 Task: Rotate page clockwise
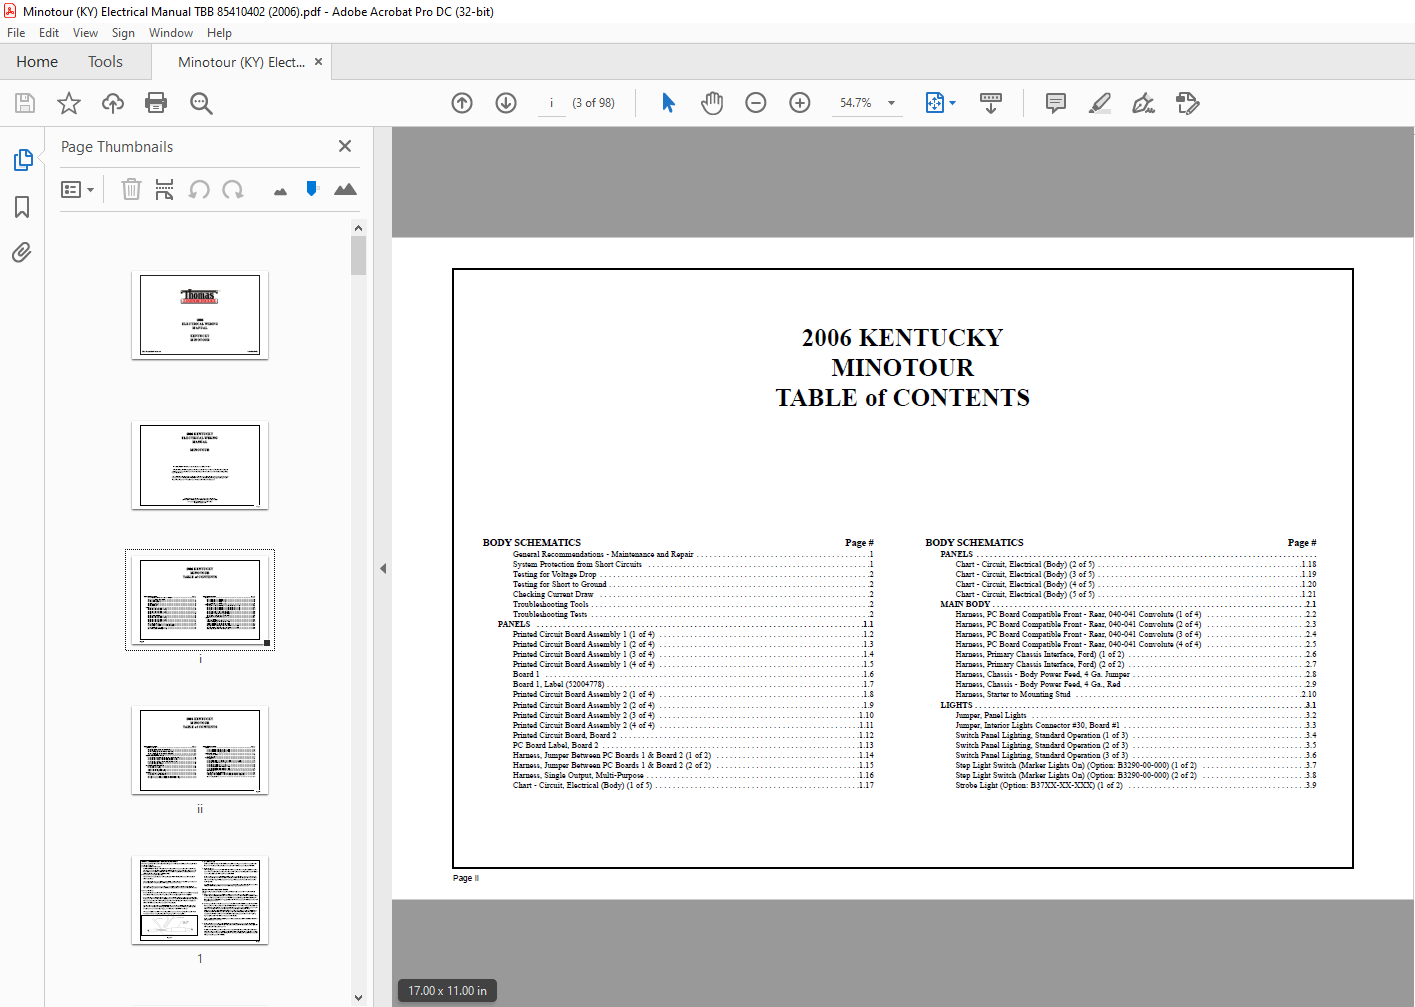coord(233,189)
